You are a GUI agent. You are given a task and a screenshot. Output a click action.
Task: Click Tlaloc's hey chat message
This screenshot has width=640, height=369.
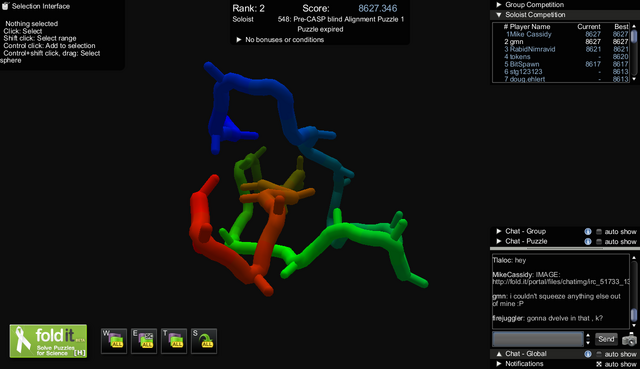coord(509,260)
